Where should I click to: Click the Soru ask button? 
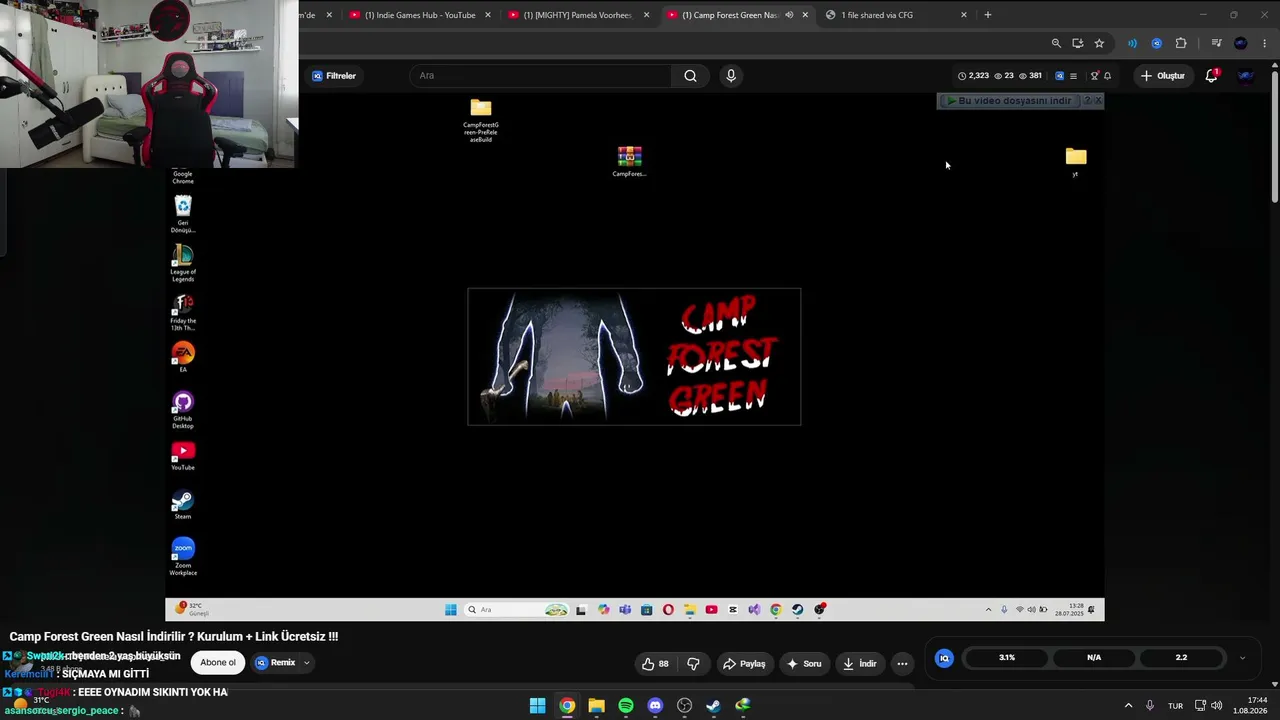(804, 664)
